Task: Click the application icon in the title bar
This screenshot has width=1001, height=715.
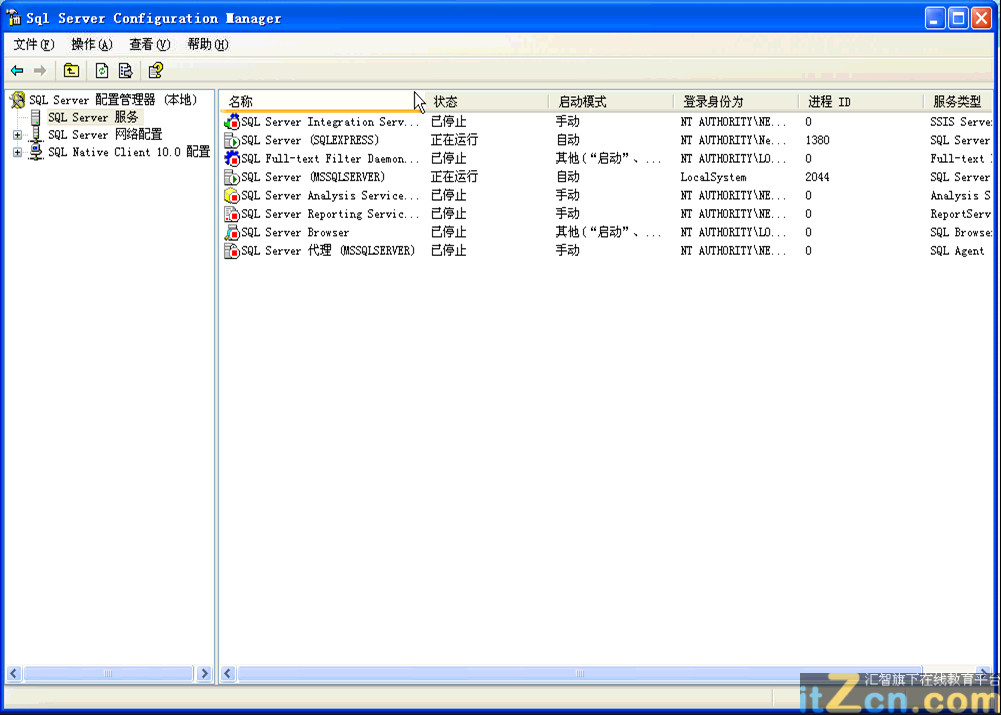Action: point(13,18)
